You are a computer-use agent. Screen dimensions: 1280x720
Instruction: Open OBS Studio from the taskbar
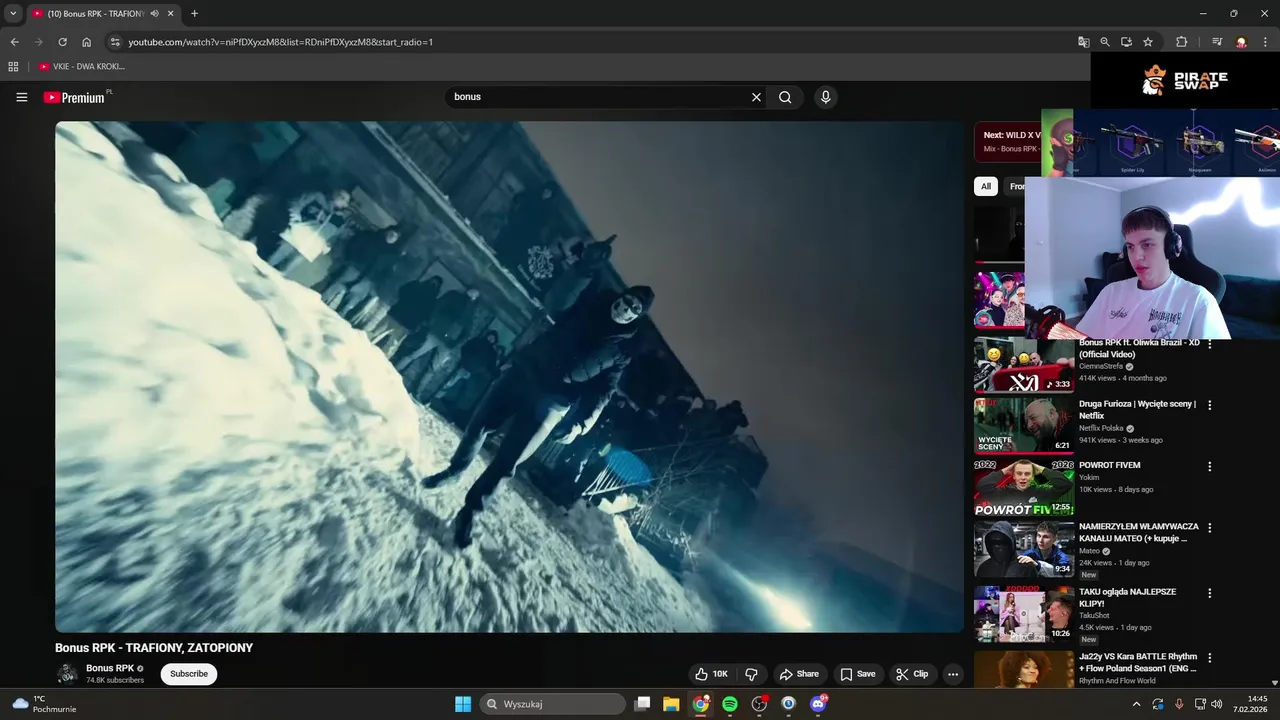pyautogui.click(x=759, y=704)
